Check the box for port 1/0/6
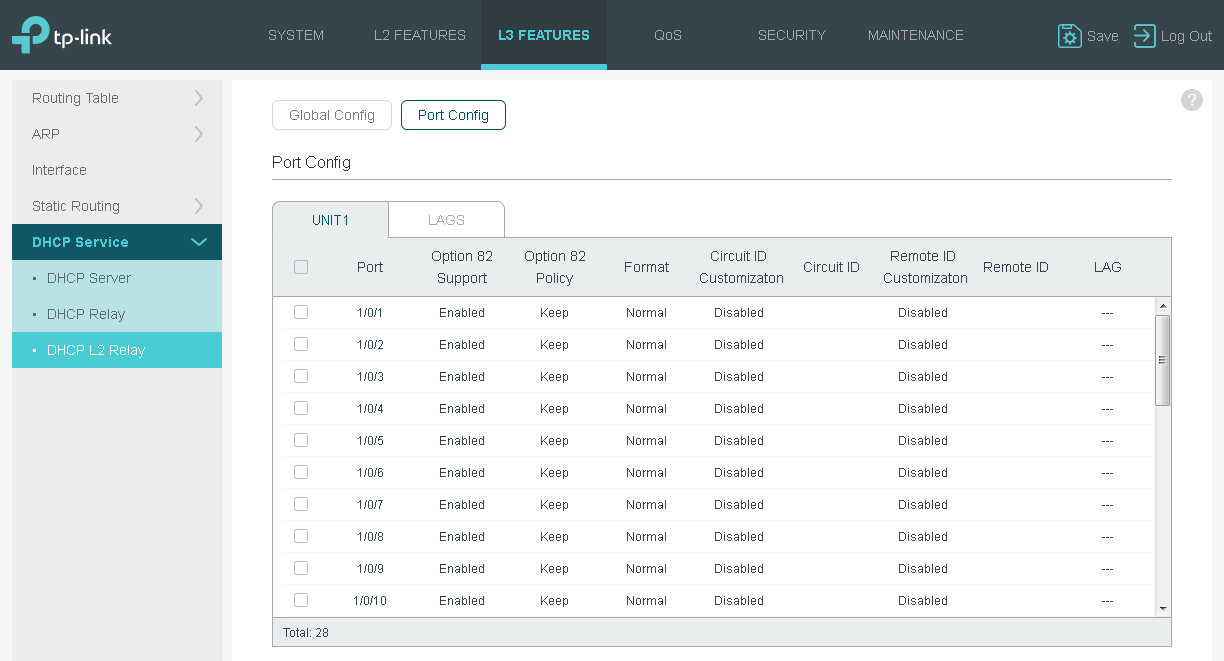The image size is (1224, 661). click(x=301, y=472)
